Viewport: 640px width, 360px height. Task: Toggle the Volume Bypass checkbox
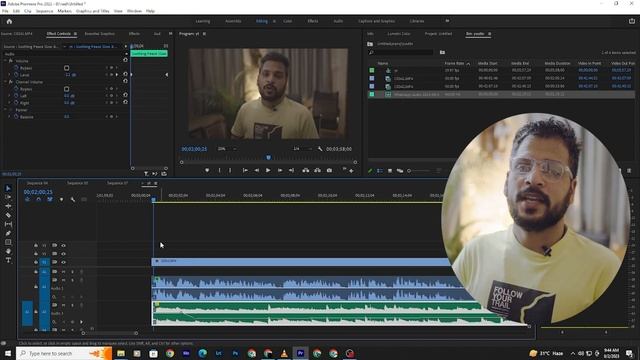click(x=67, y=68)
